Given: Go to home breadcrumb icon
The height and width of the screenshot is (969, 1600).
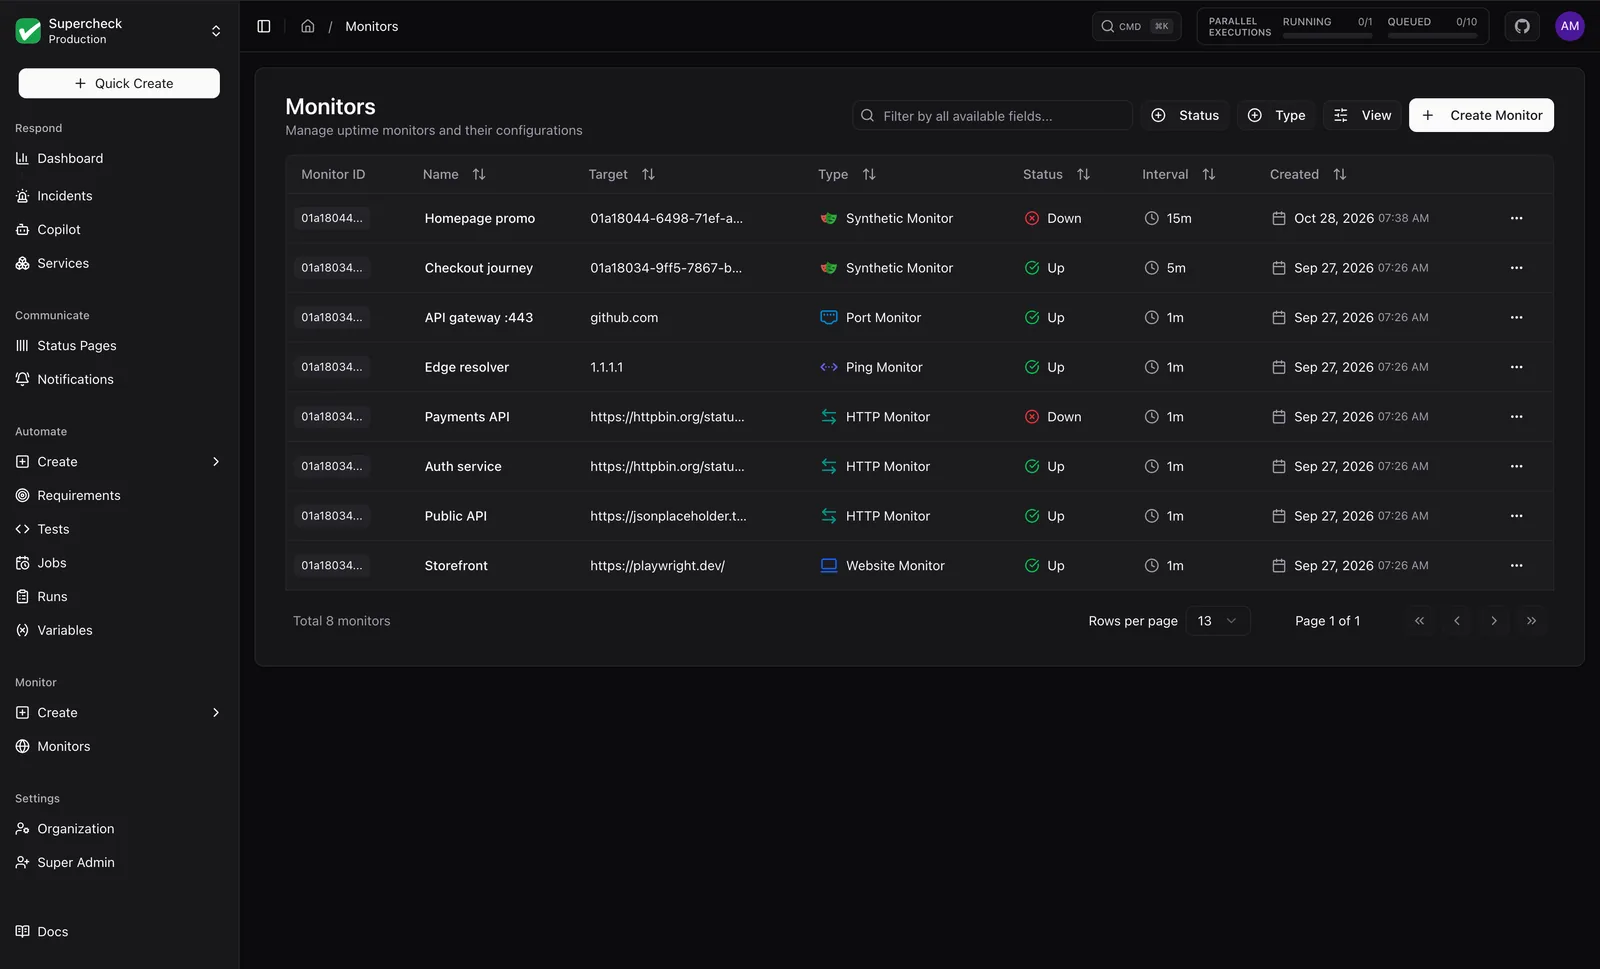Looking at the screenshot, I should [308, 26].
